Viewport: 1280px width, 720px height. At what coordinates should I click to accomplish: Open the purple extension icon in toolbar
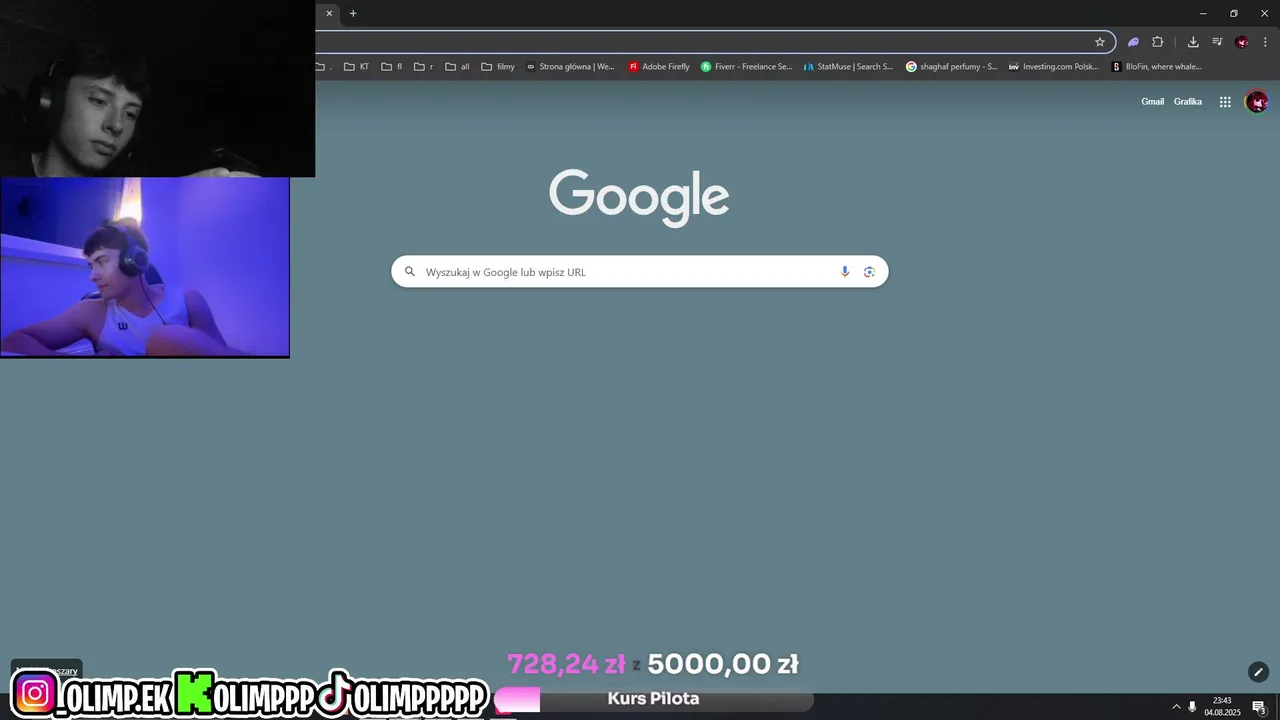click(x=1133, y=42)
